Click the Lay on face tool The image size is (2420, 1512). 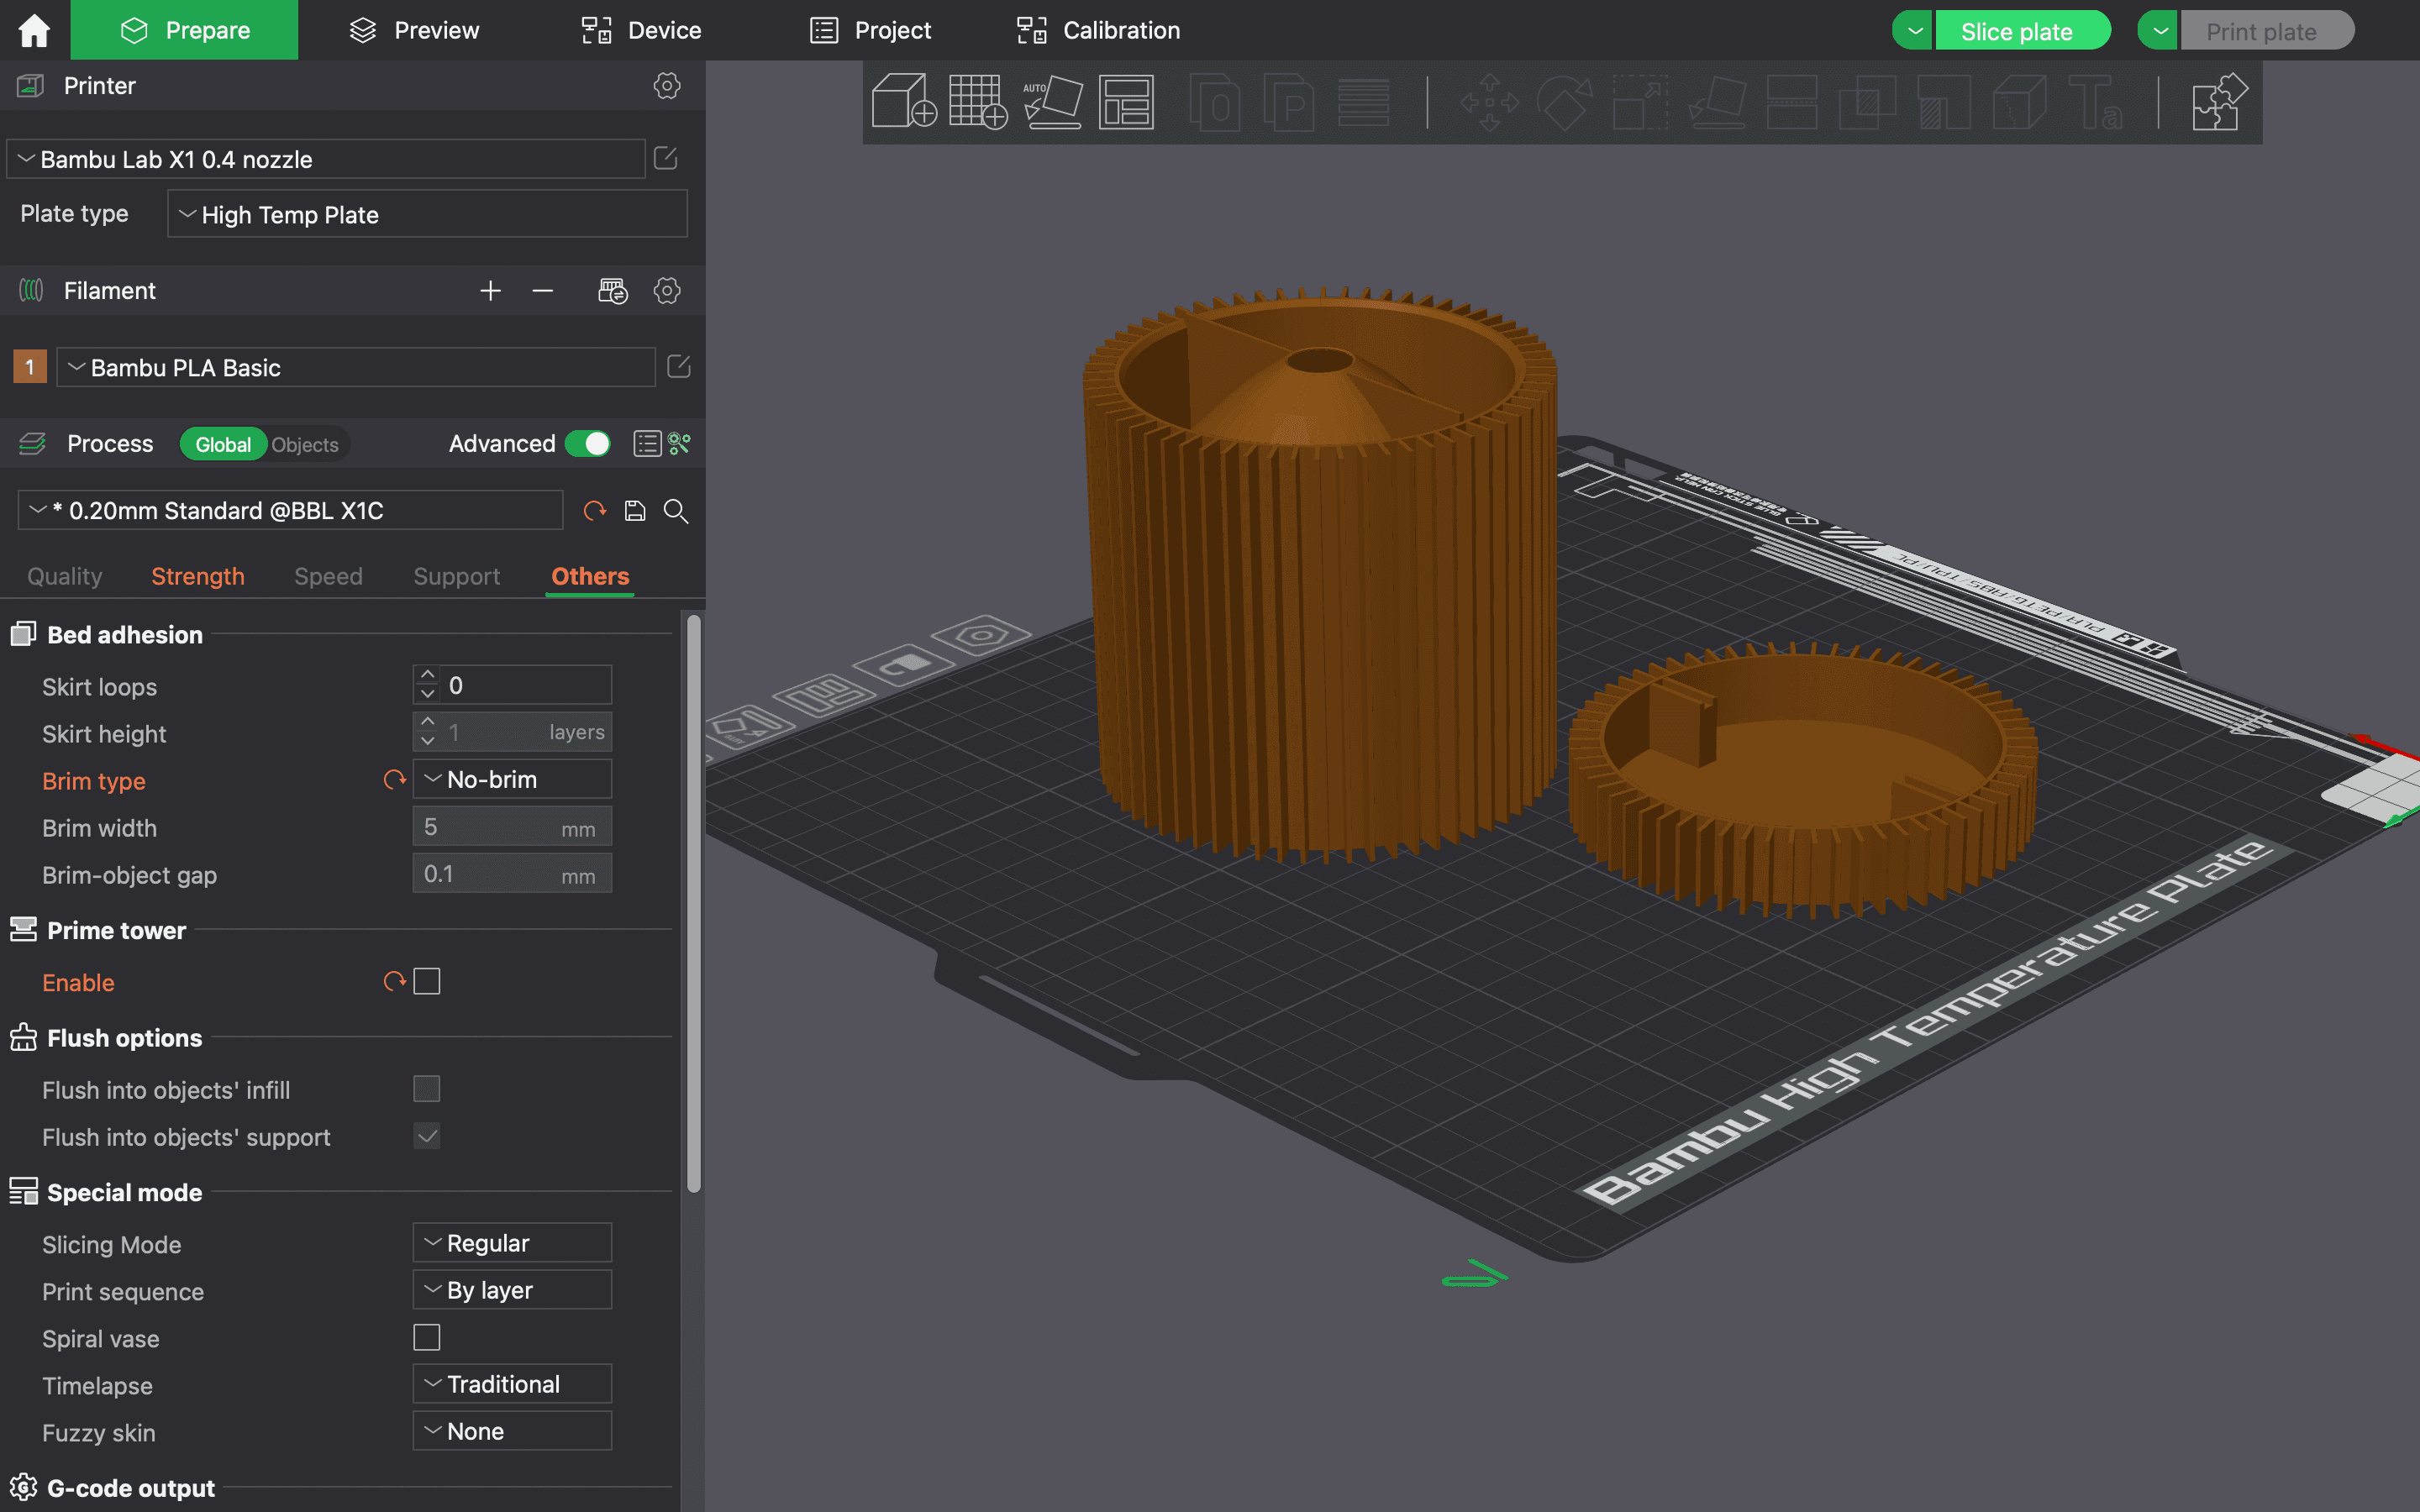1716,101
